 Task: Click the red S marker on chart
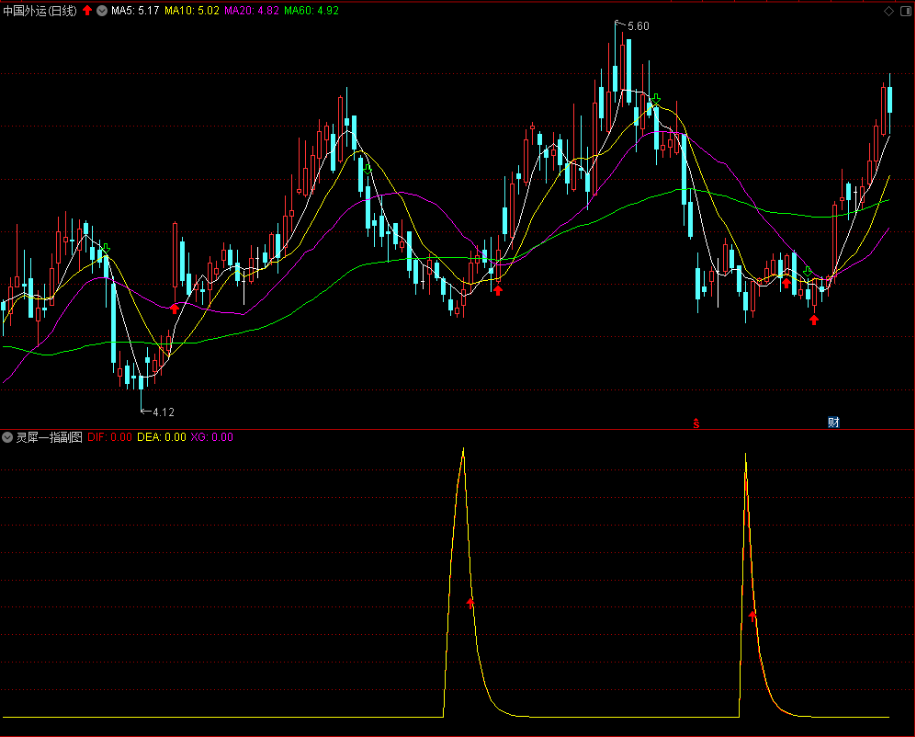(696, 424)
